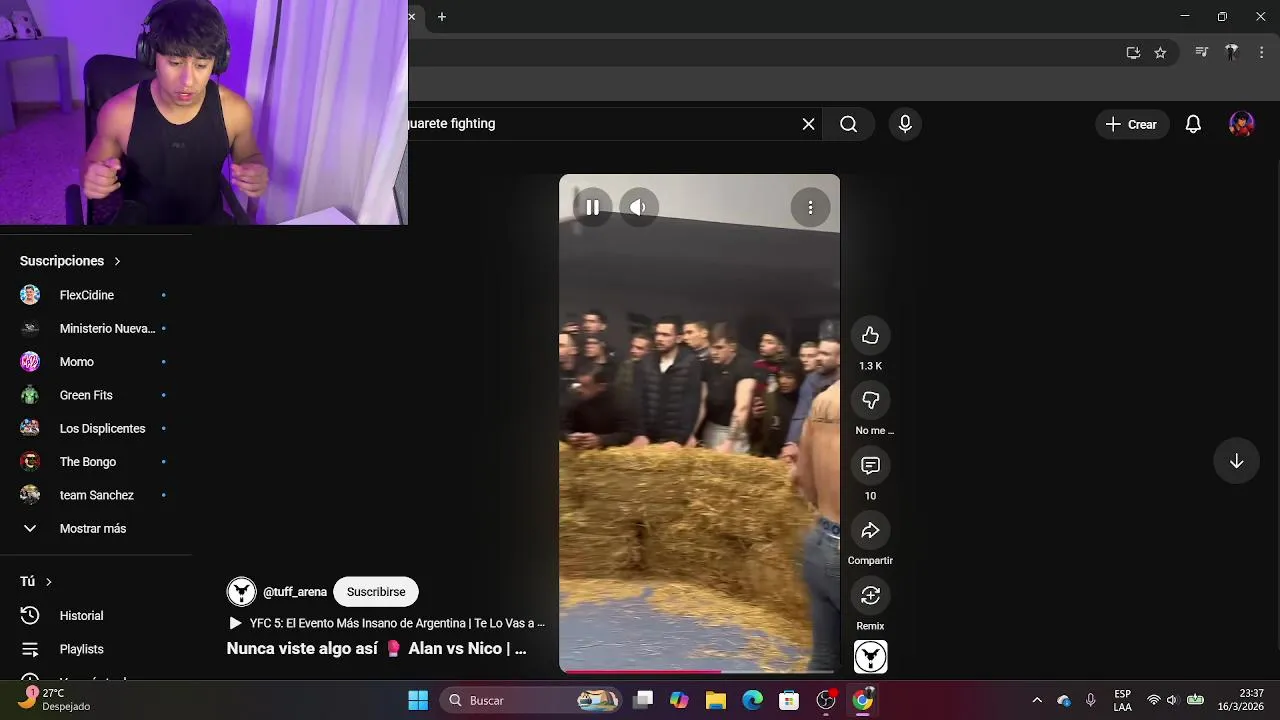Open the 27°C weather widget
The image size is (1280, 720).
click(x=55, y=699)
